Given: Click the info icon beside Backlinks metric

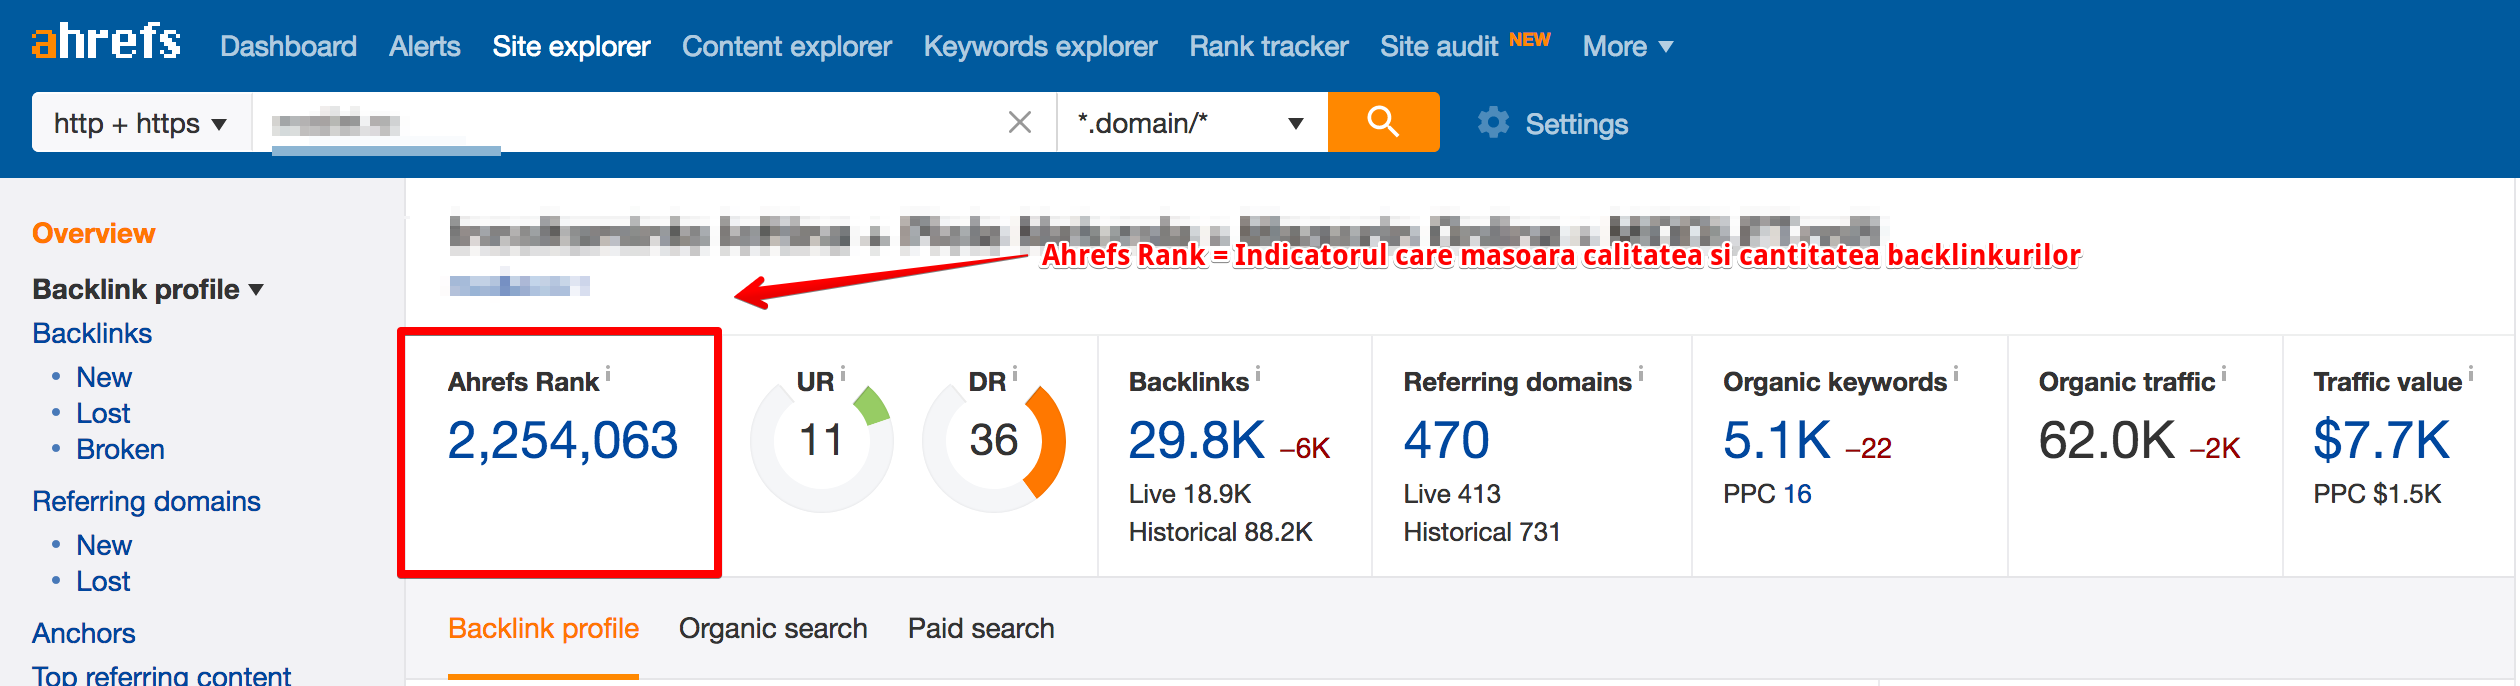Looking at the screenshot, I should tap(1258, 374).
